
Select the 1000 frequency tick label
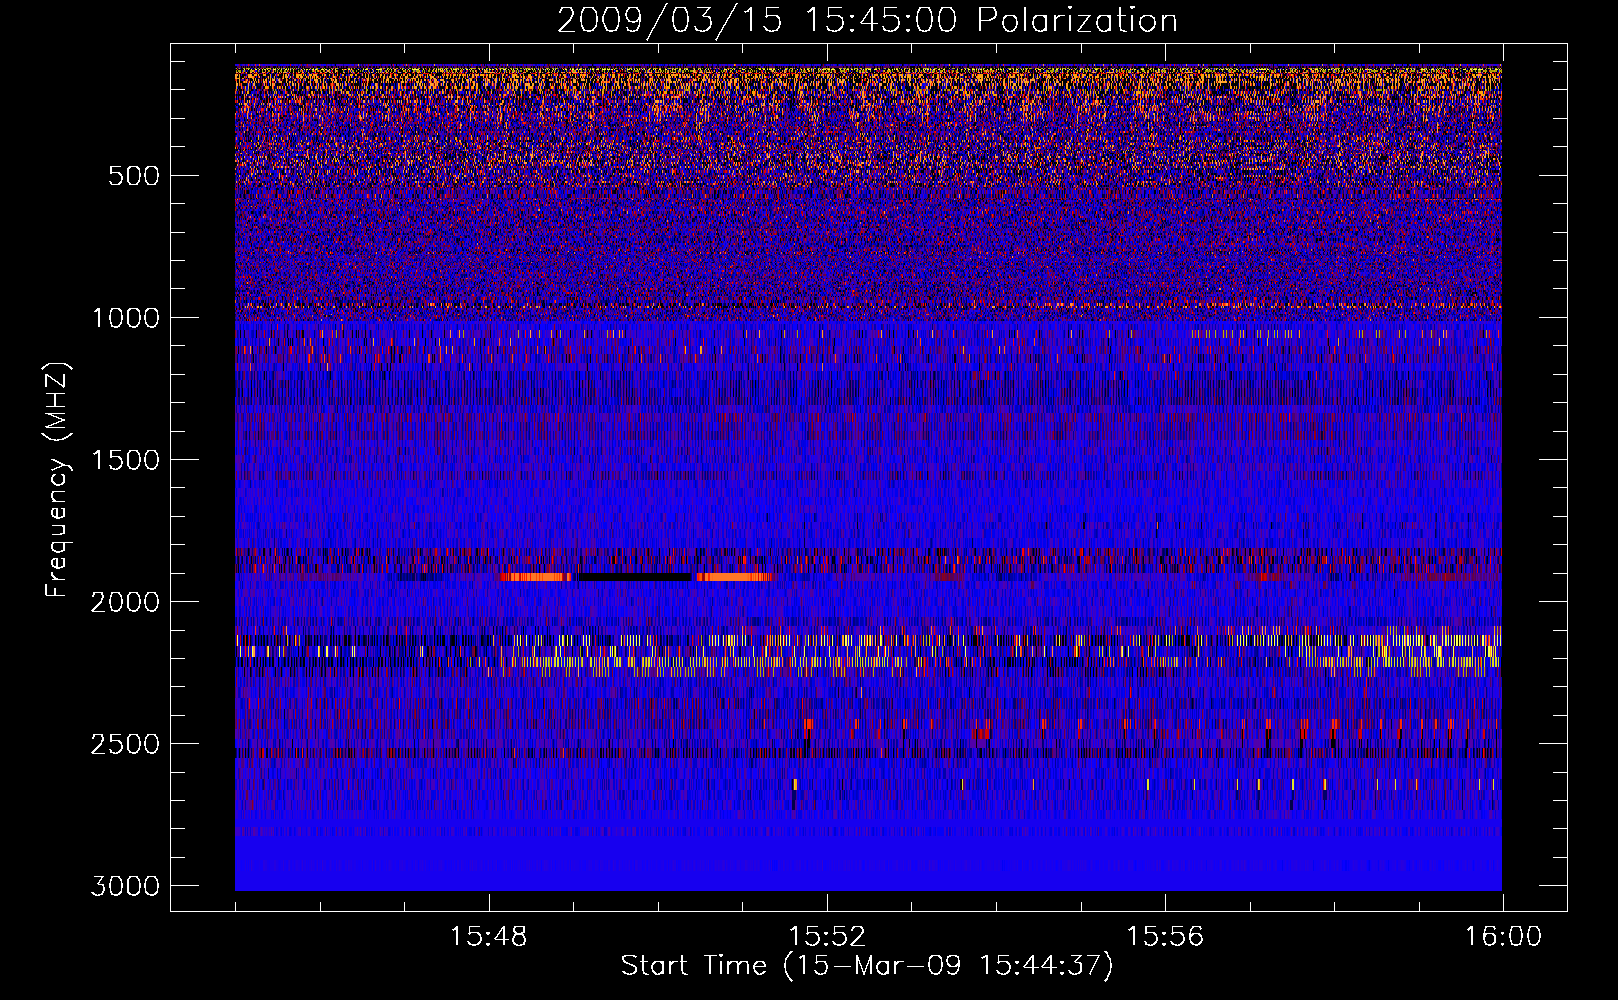point(125,318)
